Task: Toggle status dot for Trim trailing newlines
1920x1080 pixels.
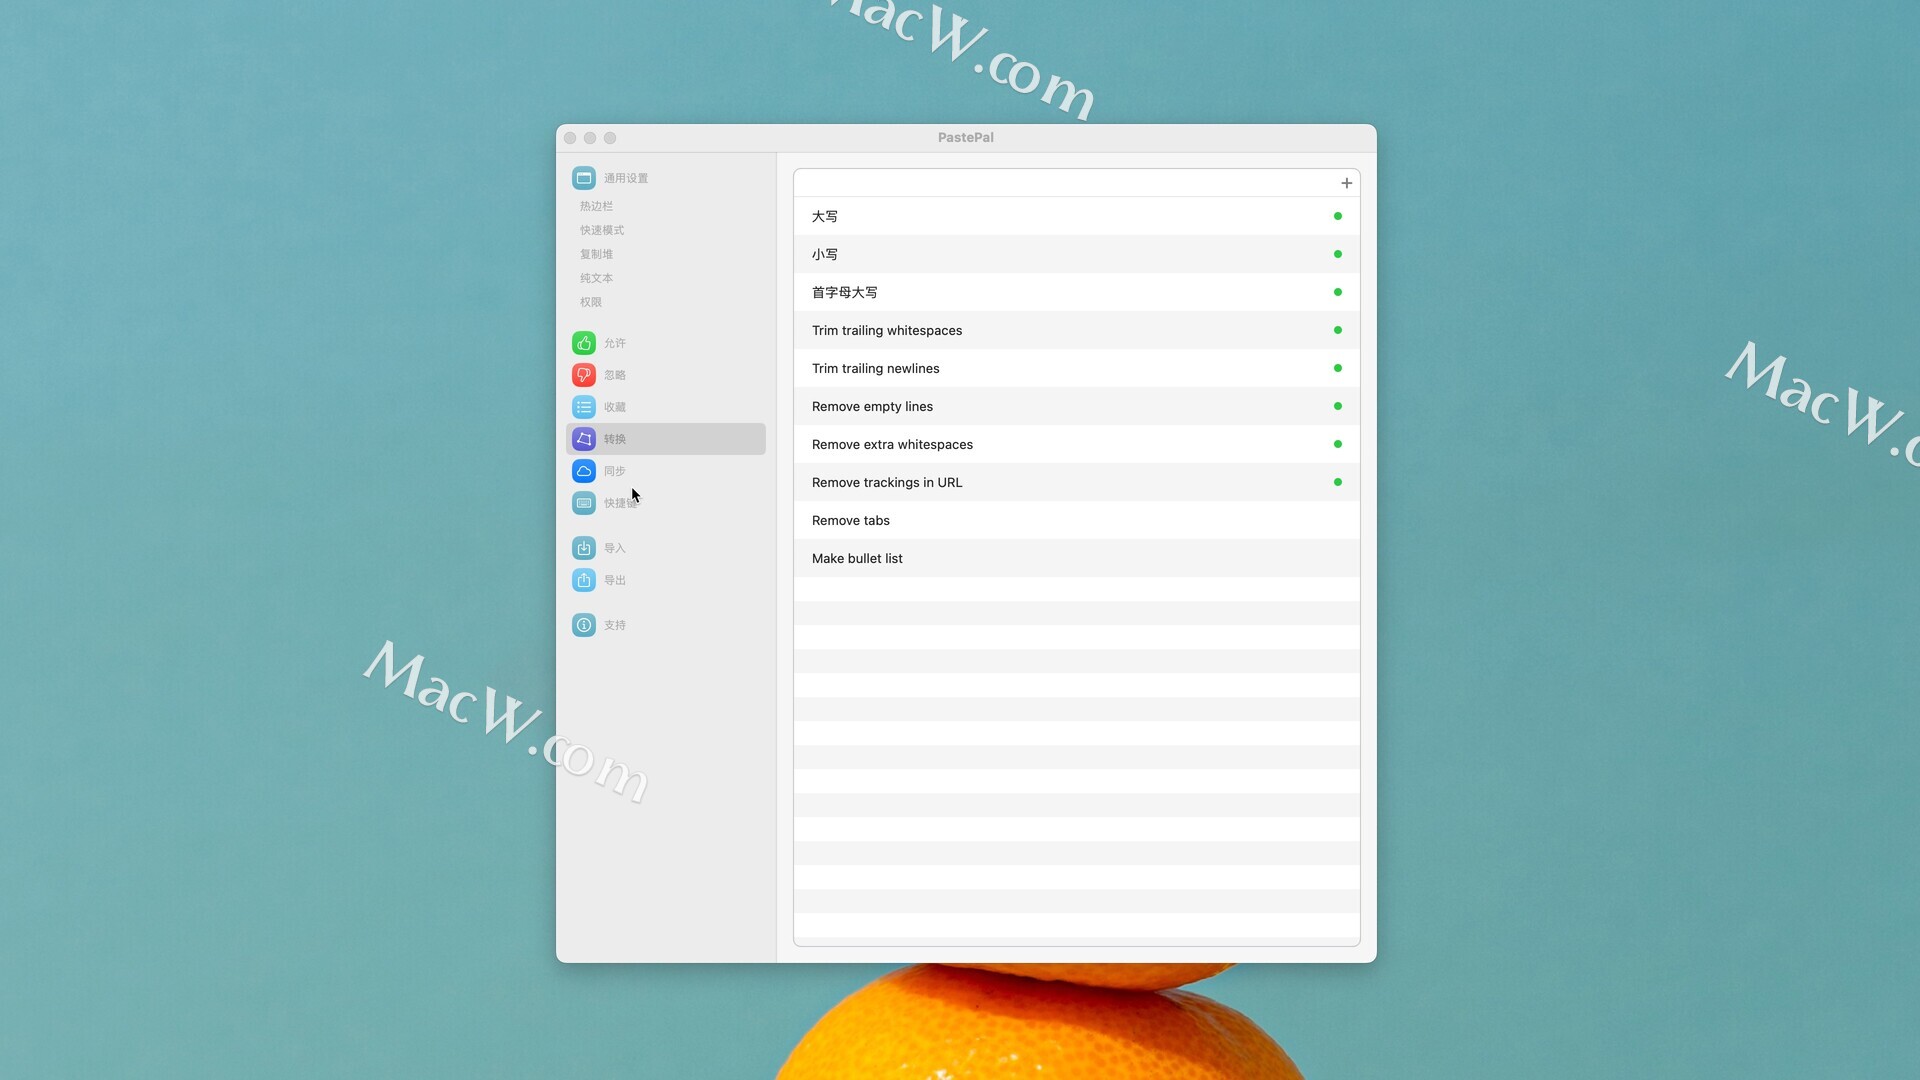Action: pyautogui.click(x=1338, y=368)
